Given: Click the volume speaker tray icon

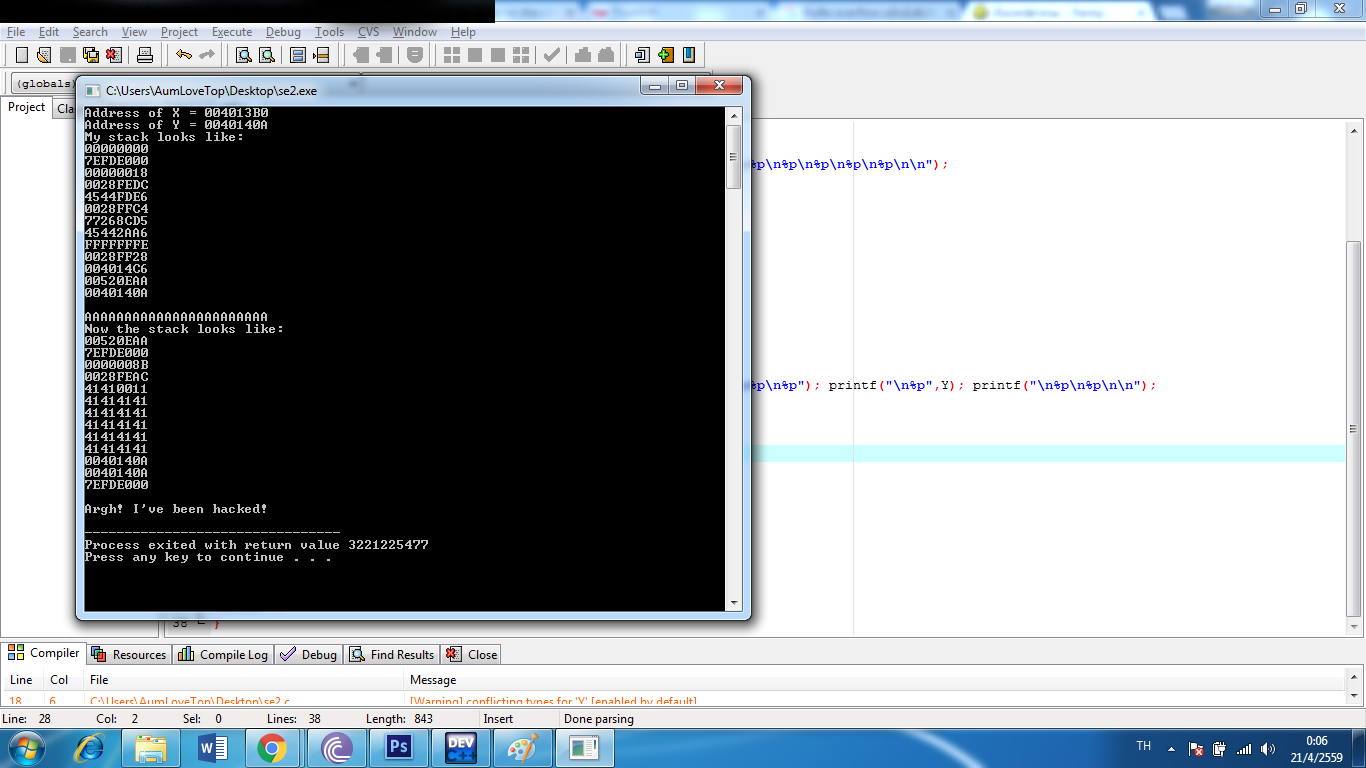Looking at the screenshot, I should [x=1268, y=748].
